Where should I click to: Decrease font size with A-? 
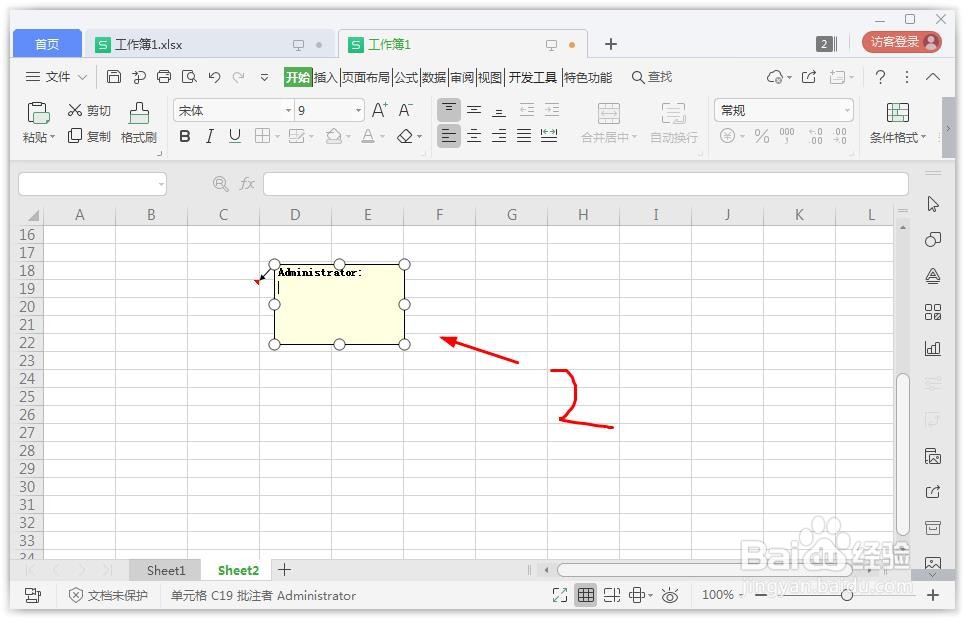(x=405, y=110)
